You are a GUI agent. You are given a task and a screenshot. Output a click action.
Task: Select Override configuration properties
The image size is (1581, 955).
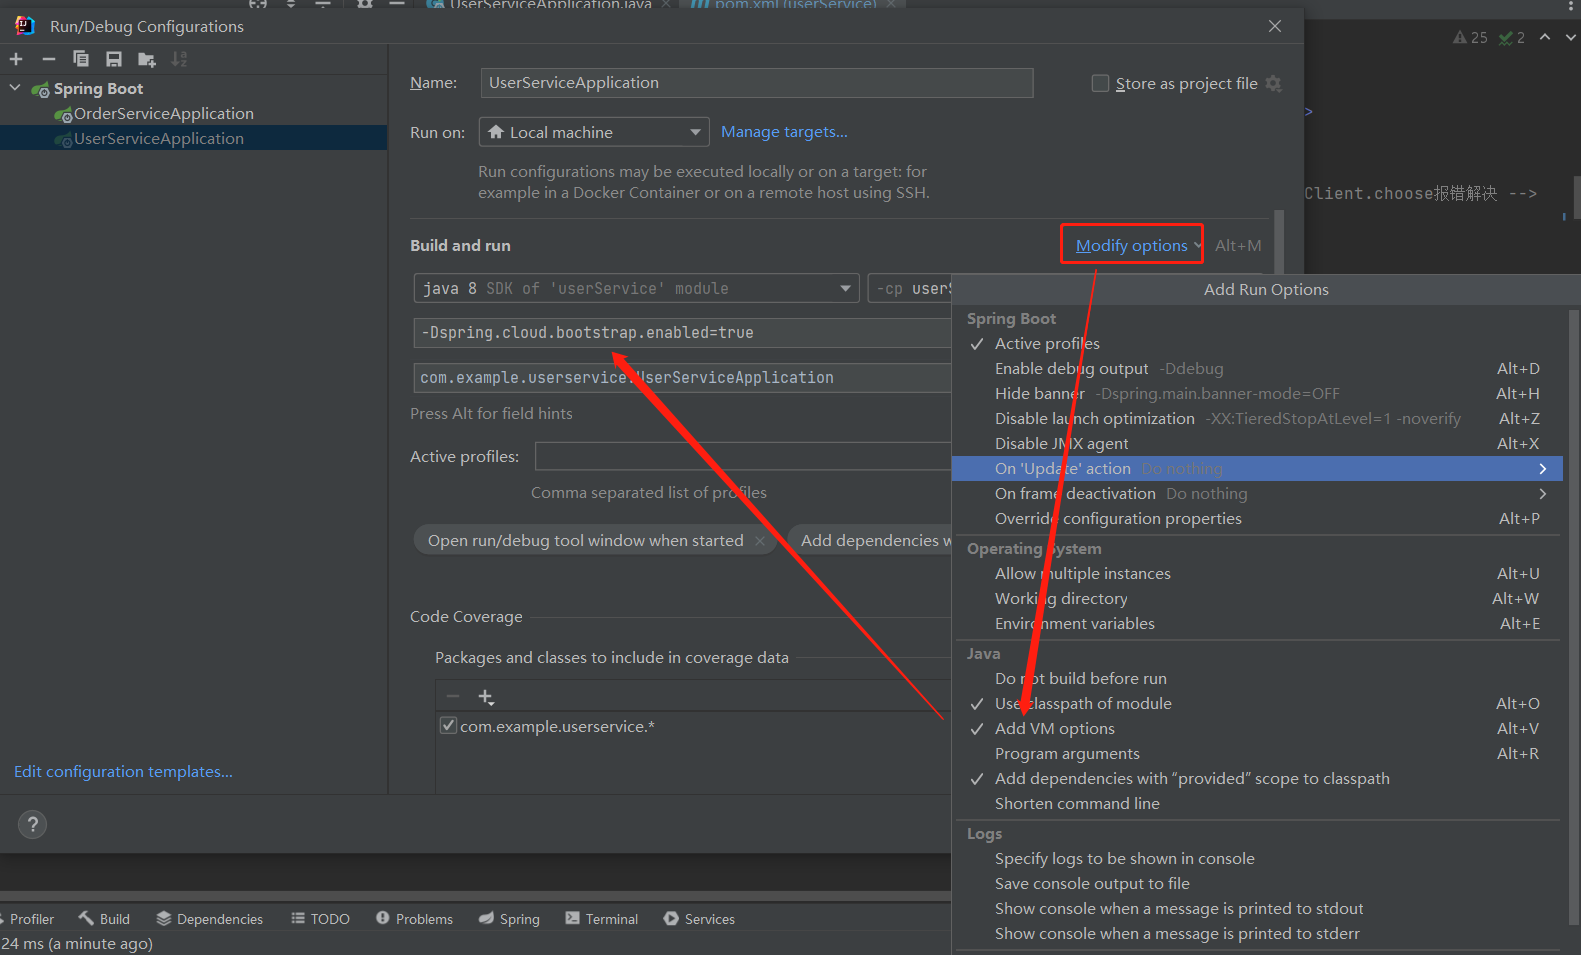pos(1256,519)
